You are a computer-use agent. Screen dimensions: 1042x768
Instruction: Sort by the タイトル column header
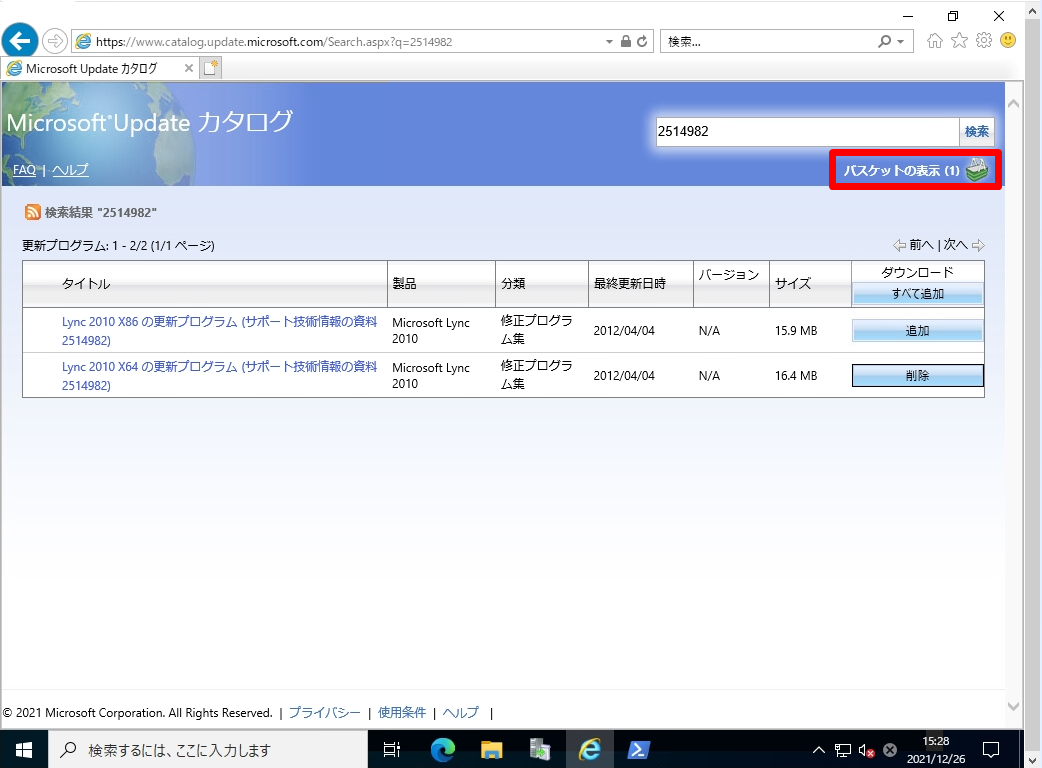[x=86, y=284]
